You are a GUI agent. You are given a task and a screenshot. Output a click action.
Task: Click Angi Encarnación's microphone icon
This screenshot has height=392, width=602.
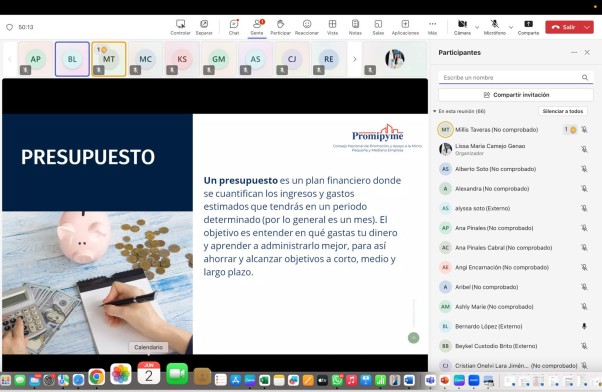click(584, 267)
